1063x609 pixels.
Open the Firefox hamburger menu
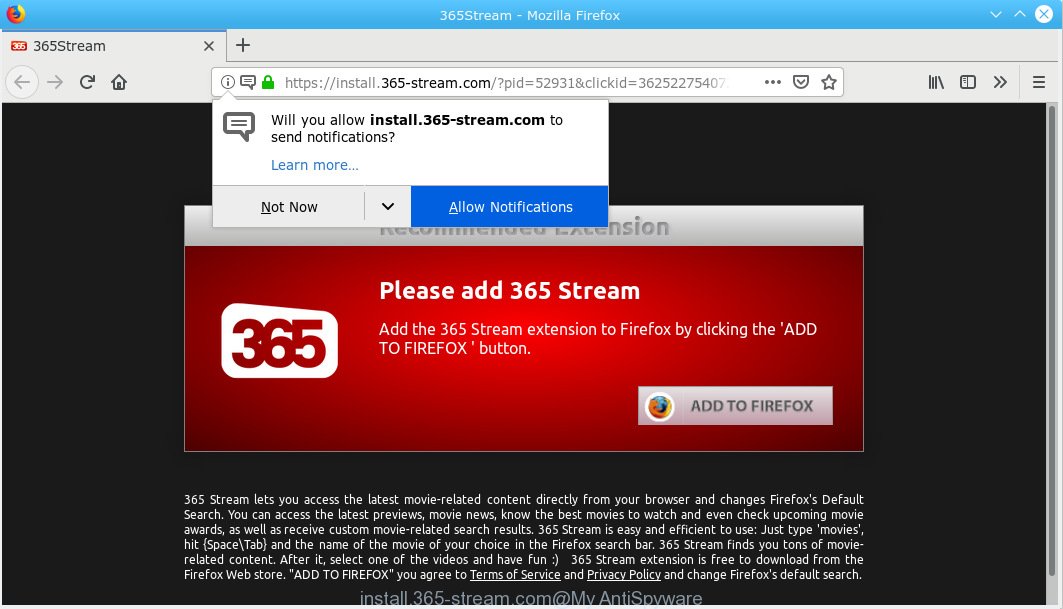[x=1039, y=82]
